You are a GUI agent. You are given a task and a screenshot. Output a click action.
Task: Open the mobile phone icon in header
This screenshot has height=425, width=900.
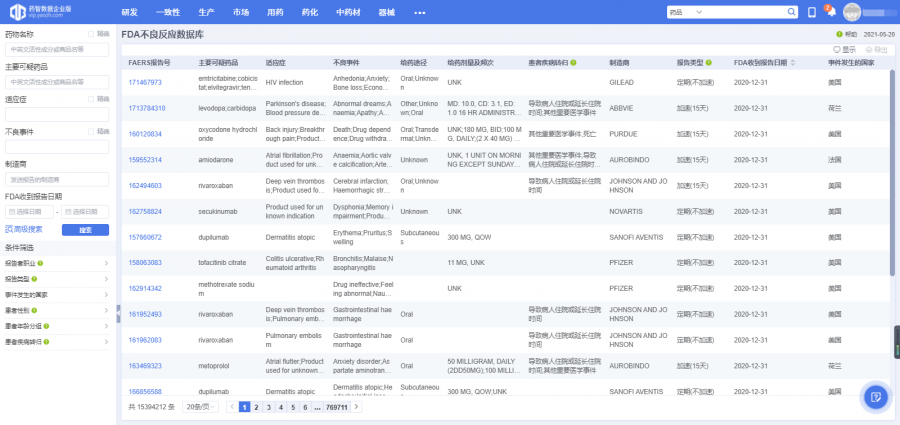[812, 12]
